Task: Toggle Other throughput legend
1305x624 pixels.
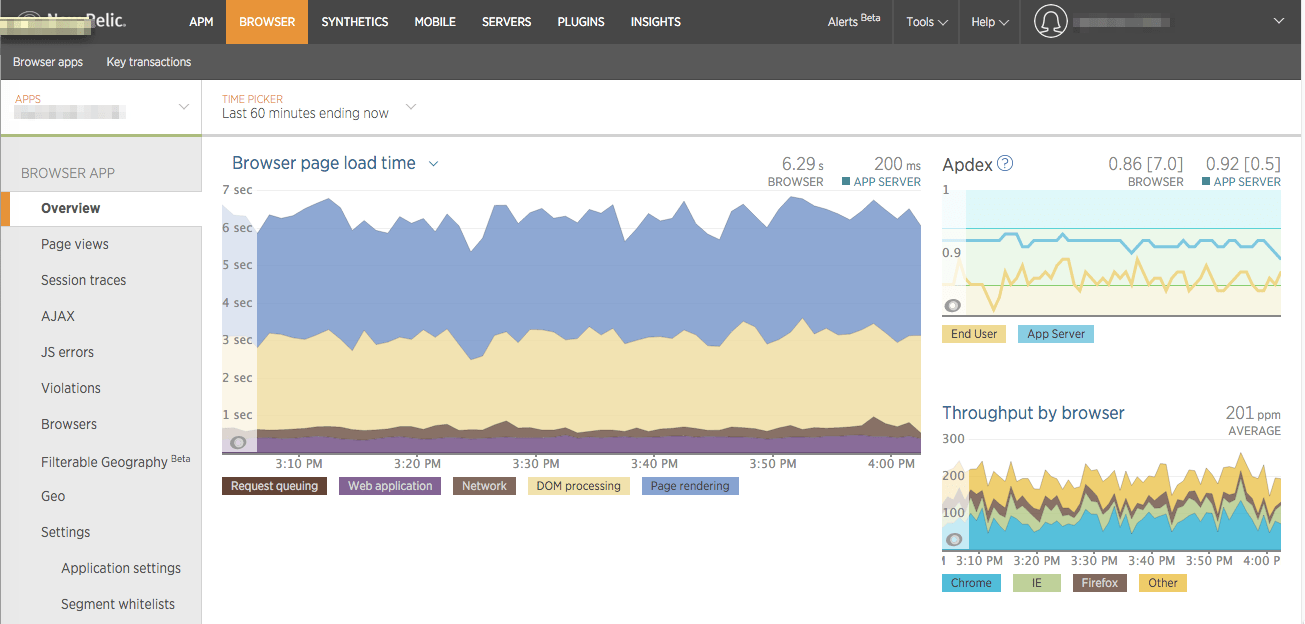Action: coord(1163,583)
